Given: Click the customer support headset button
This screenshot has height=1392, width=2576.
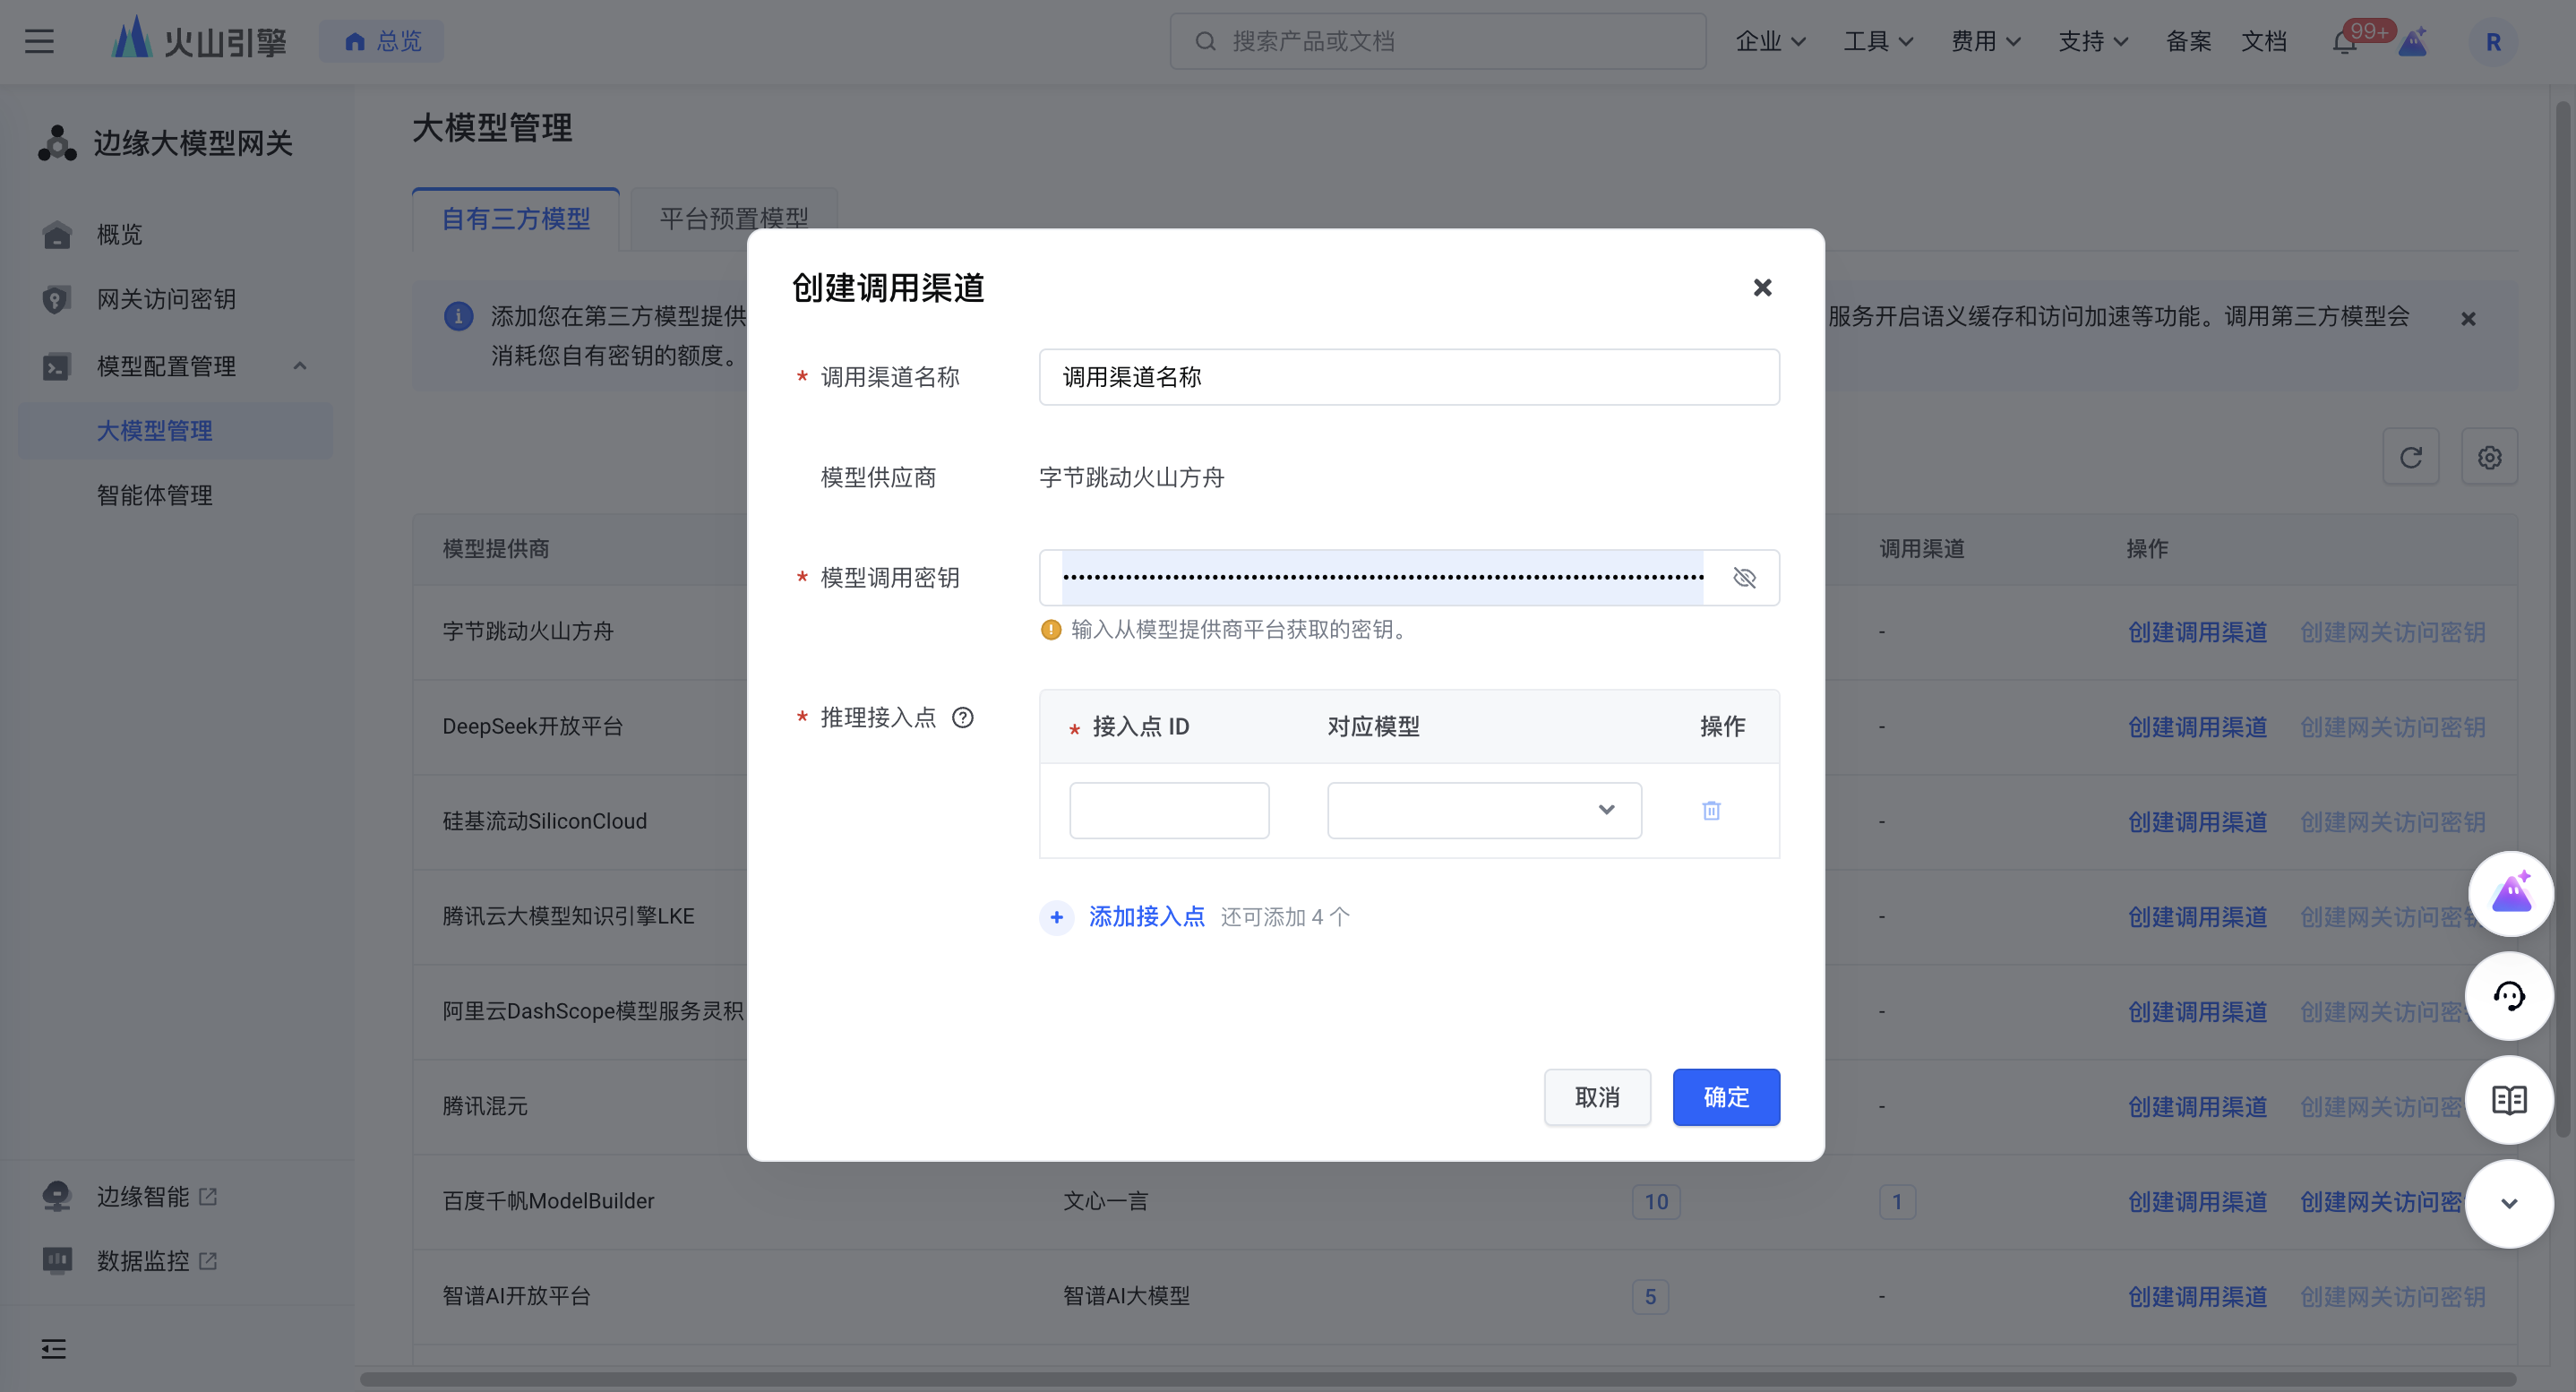Looking at the screenshot, I should [2509, 996].
